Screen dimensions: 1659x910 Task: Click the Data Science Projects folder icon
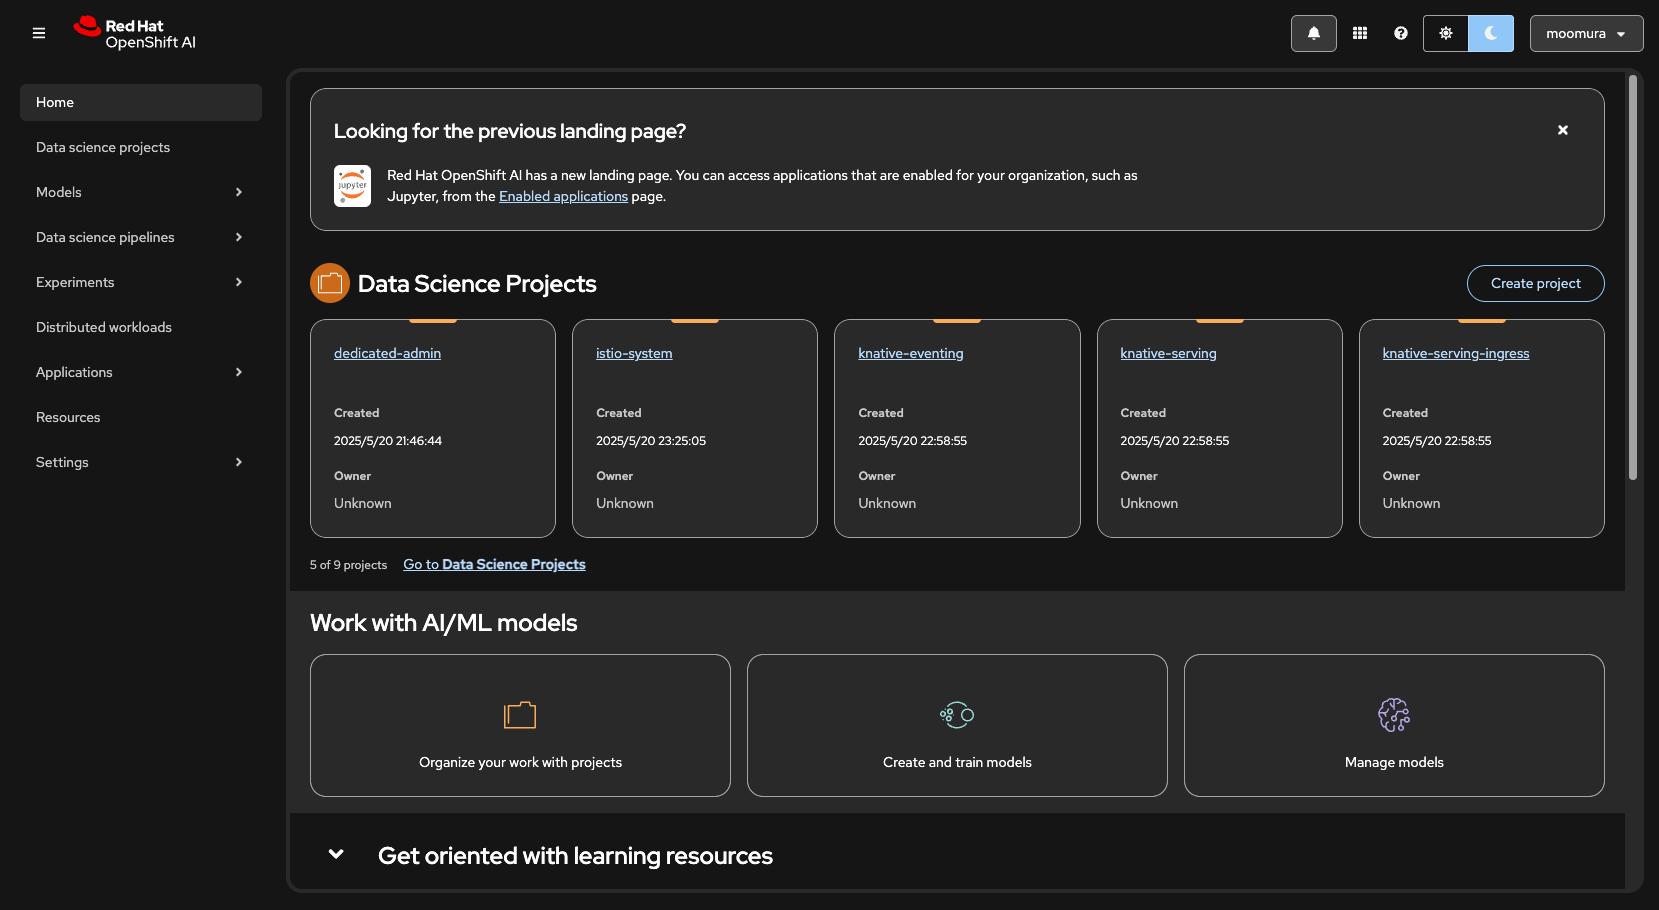point(330,283)
